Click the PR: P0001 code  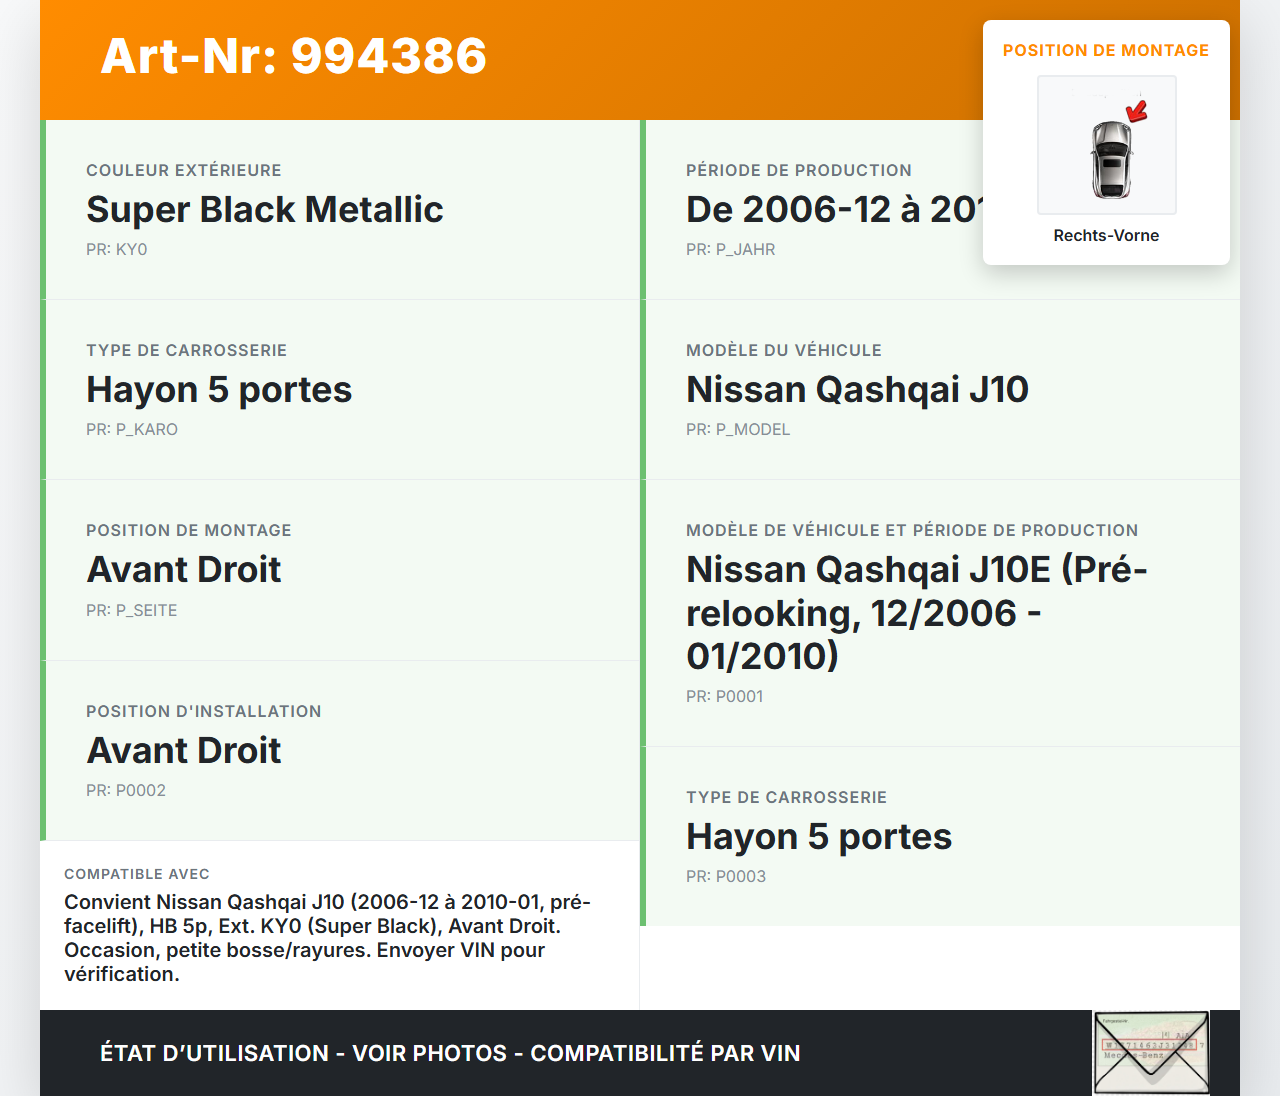pyautogui.click(x=724, y=696)
